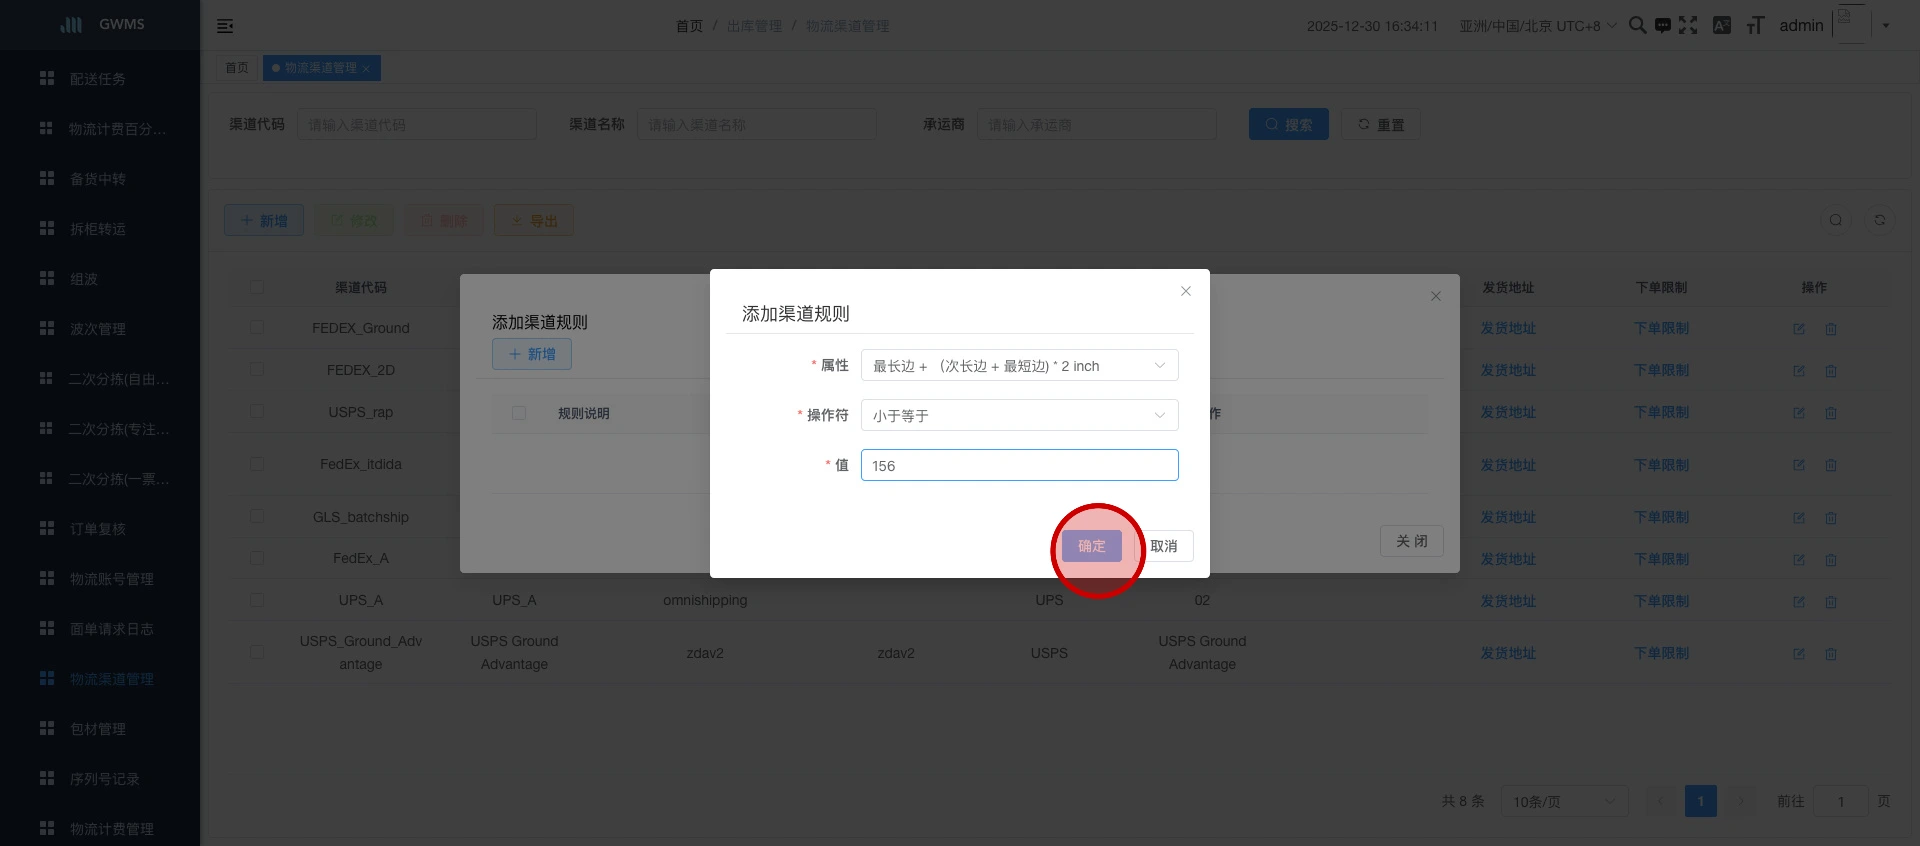Click 新增 in the back rule dialog
This screenshot has width=1920, height=846.
pos(532,354)
